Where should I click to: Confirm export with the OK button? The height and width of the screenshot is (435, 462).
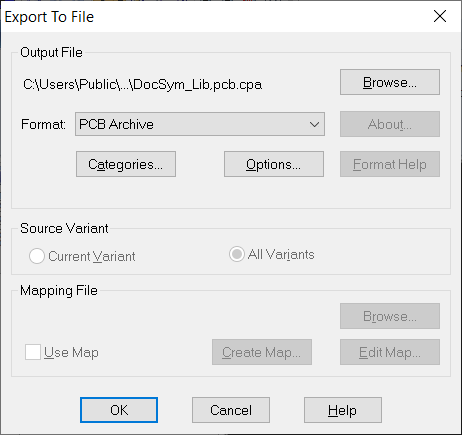click(119, 410)
